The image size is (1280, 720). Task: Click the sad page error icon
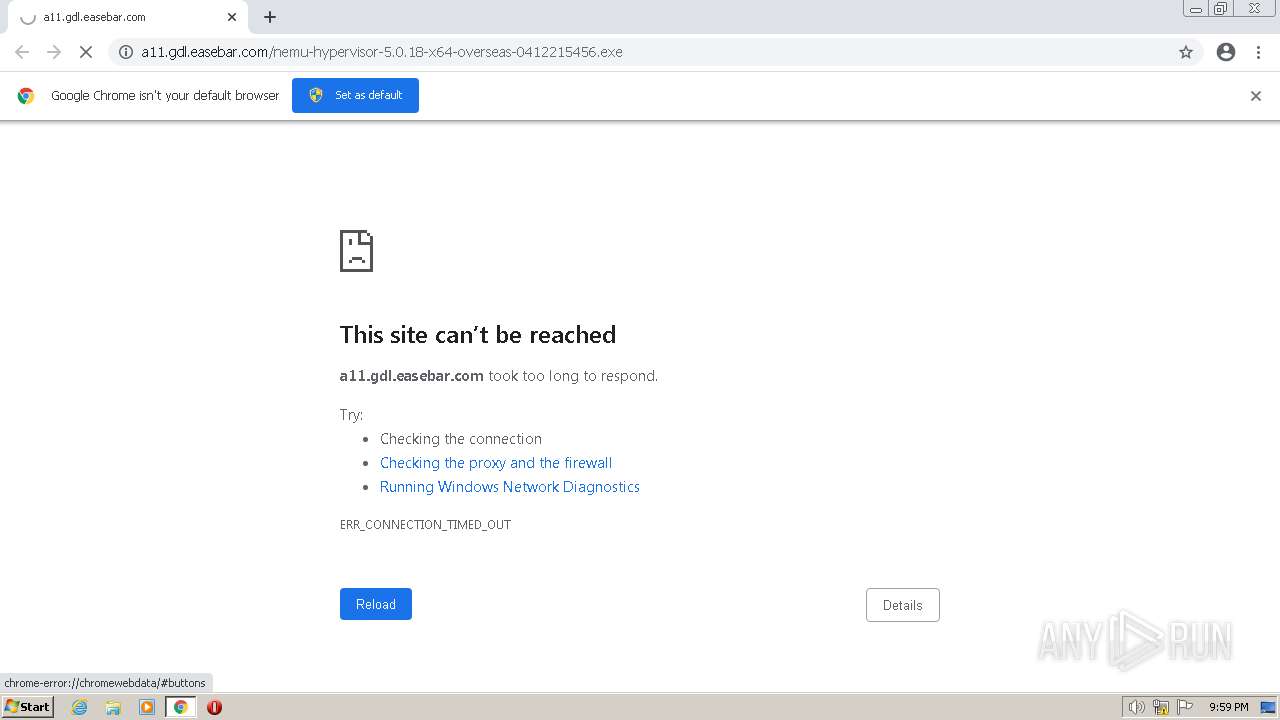356,251
